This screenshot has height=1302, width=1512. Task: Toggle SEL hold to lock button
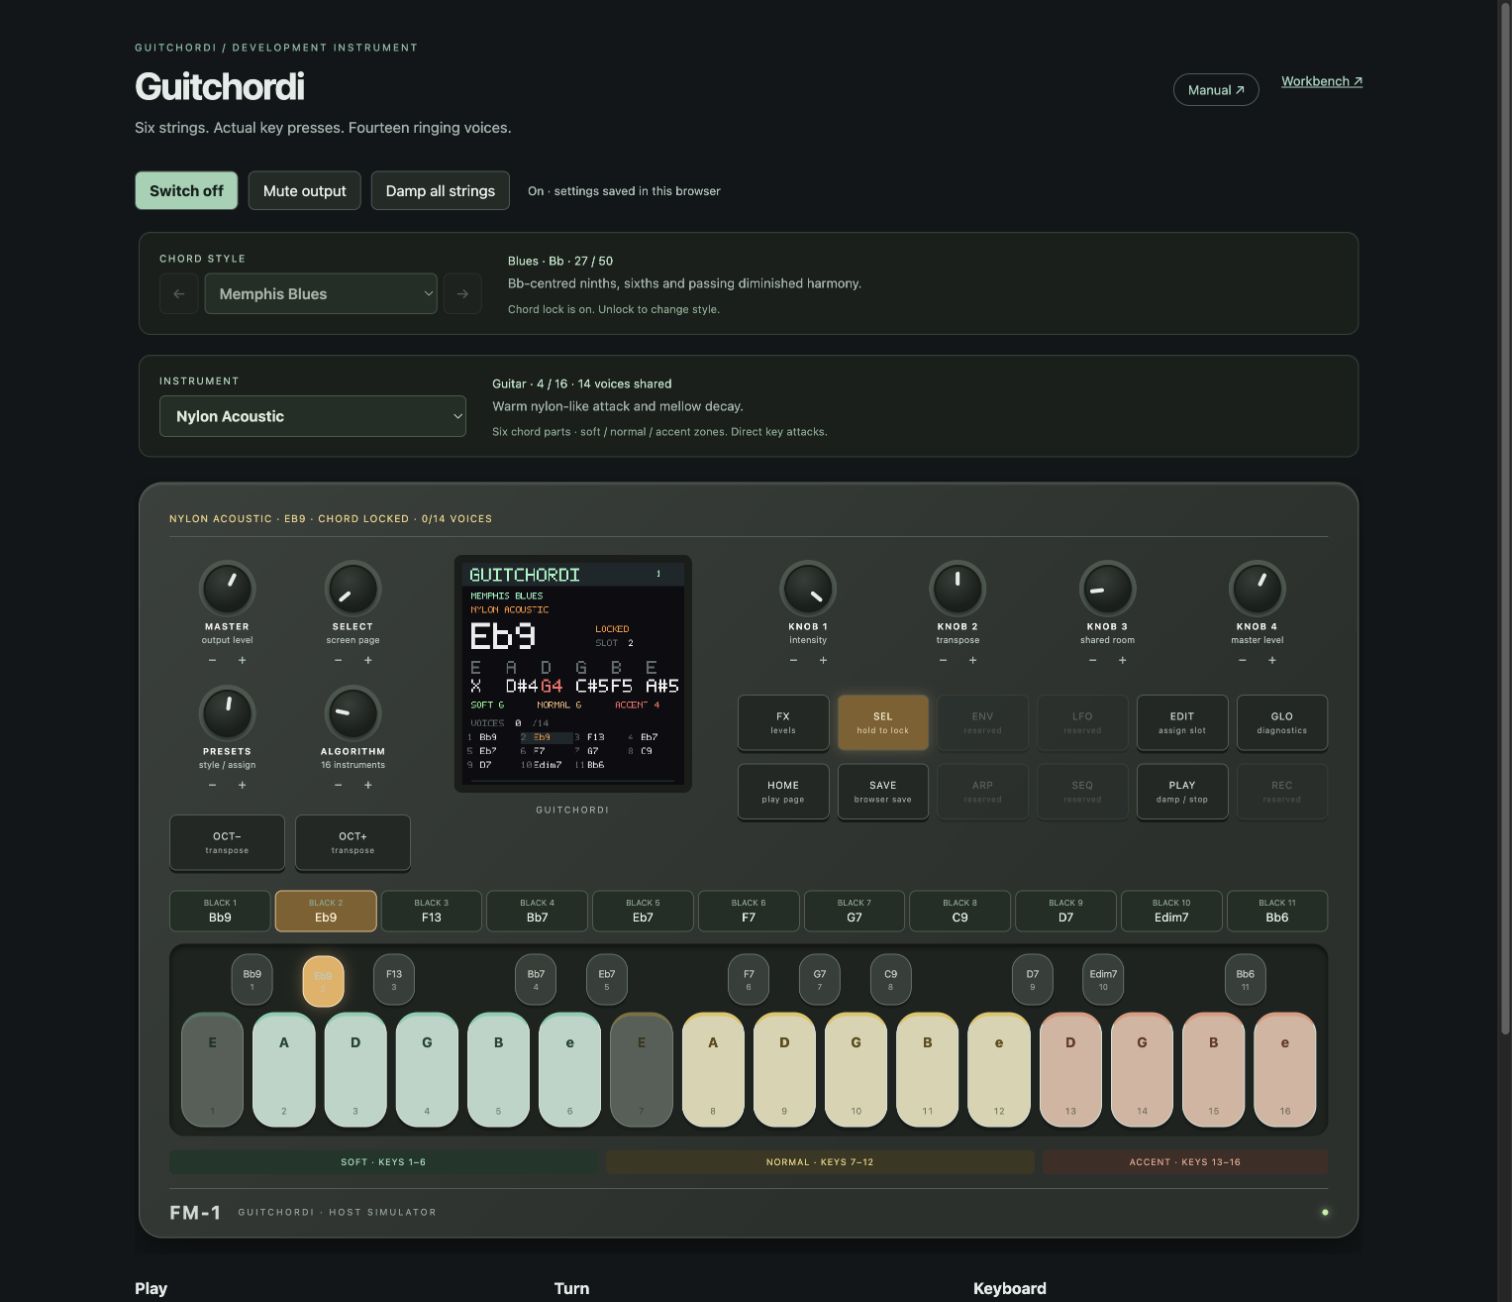(883, 722)
